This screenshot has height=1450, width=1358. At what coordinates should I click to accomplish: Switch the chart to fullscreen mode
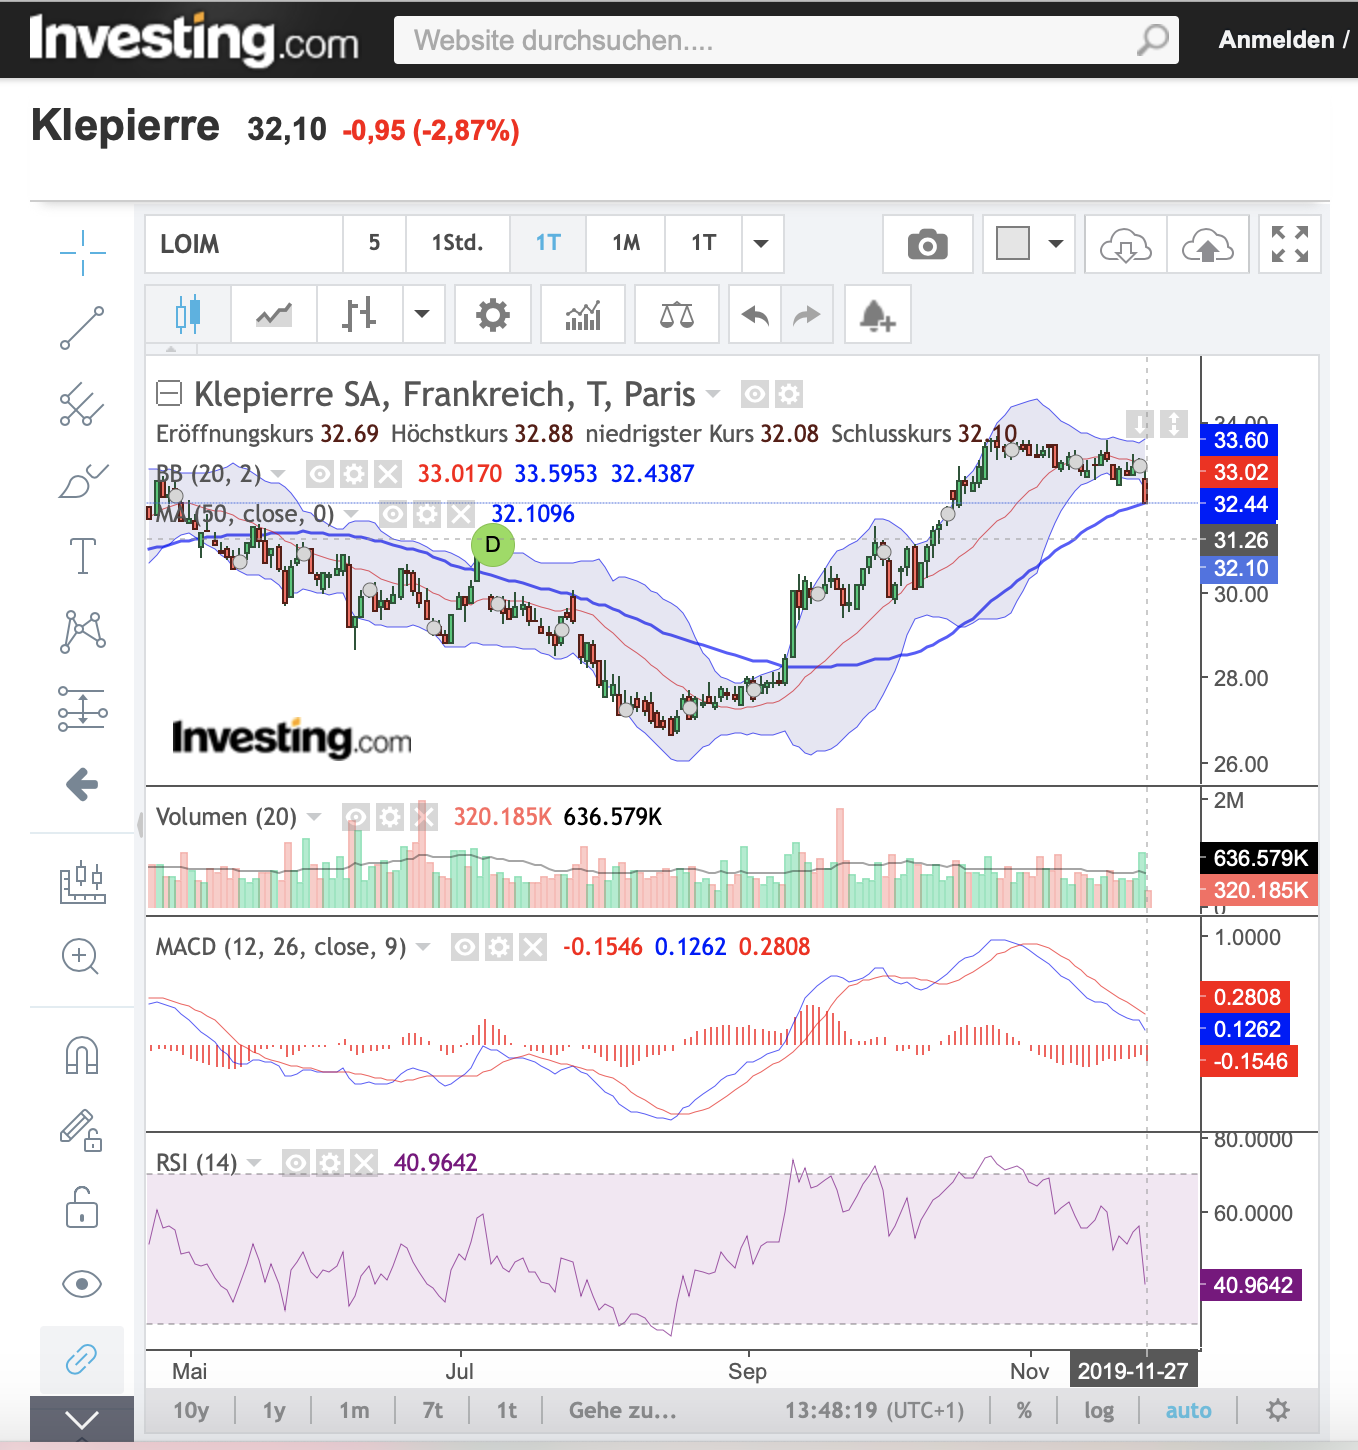[1290, 244]
